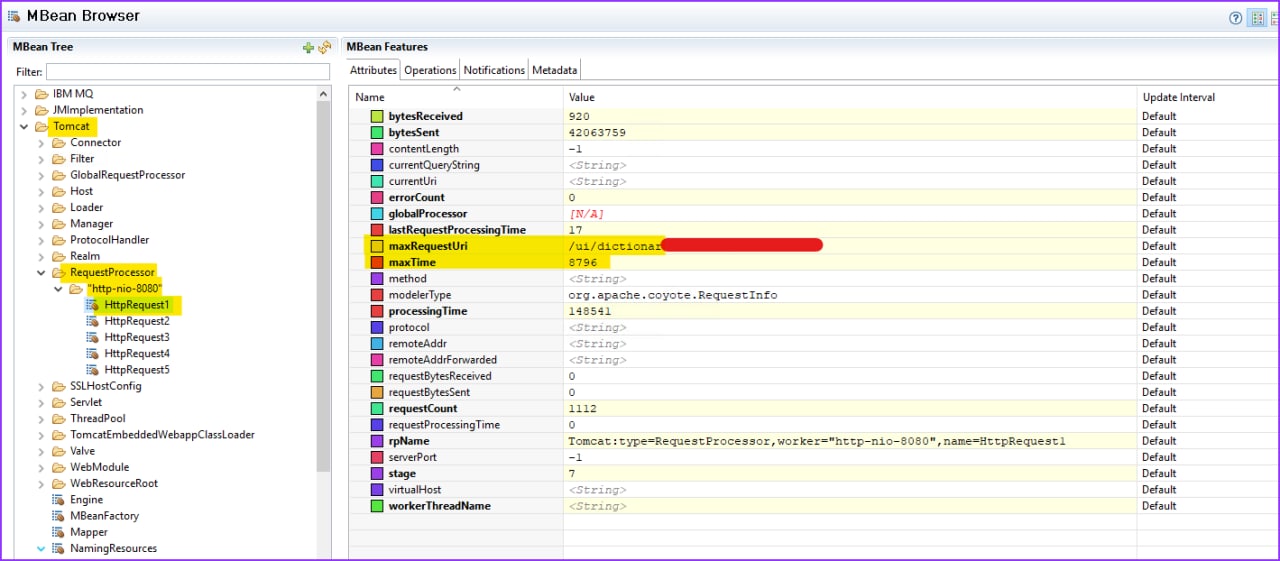Switch to the Notifications tab

coord(494,70)
